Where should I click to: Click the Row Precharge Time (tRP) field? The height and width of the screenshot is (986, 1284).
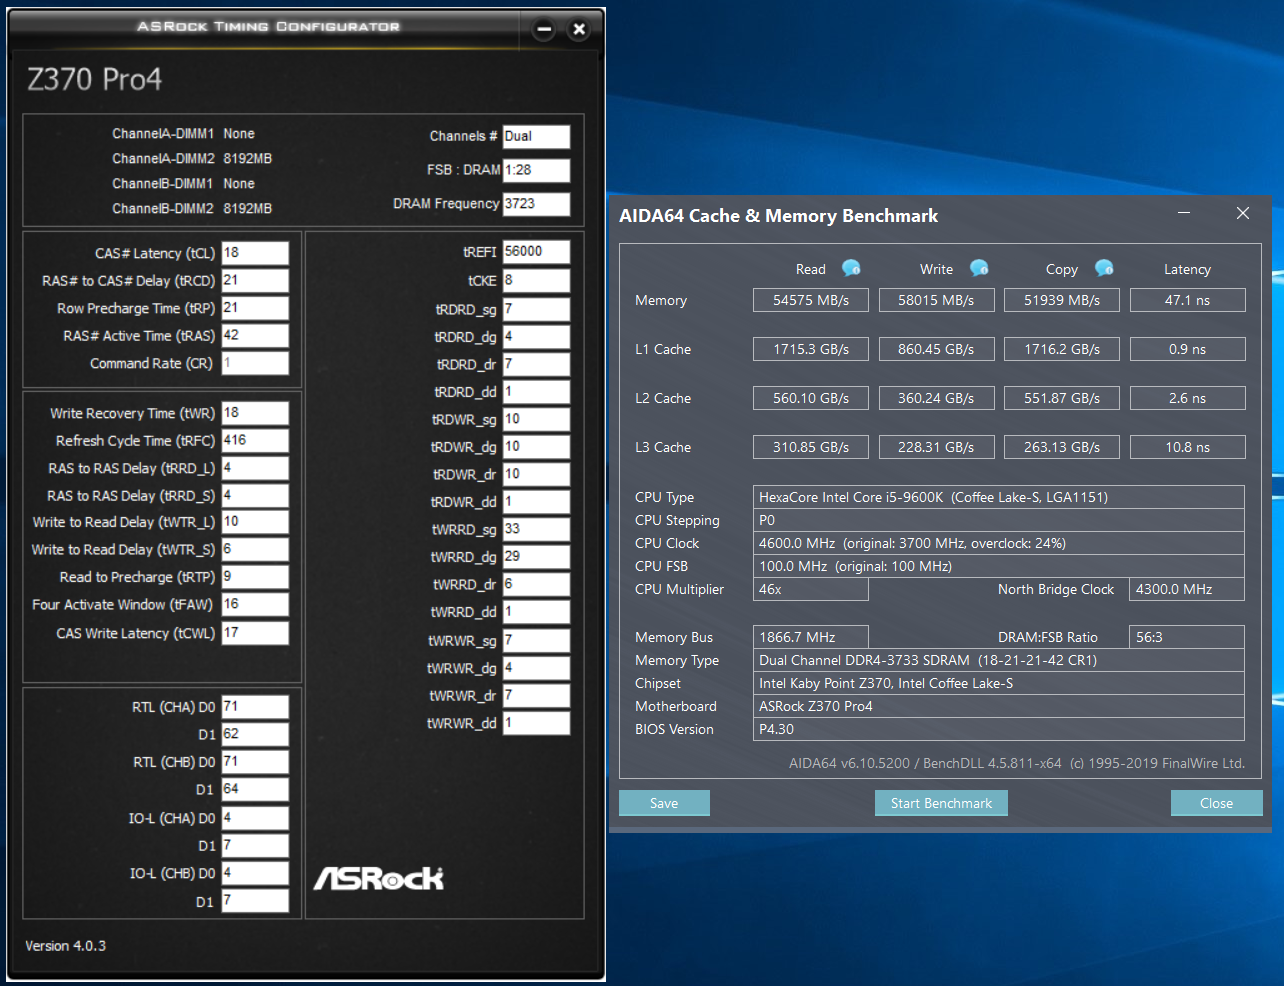pos(255,308)
